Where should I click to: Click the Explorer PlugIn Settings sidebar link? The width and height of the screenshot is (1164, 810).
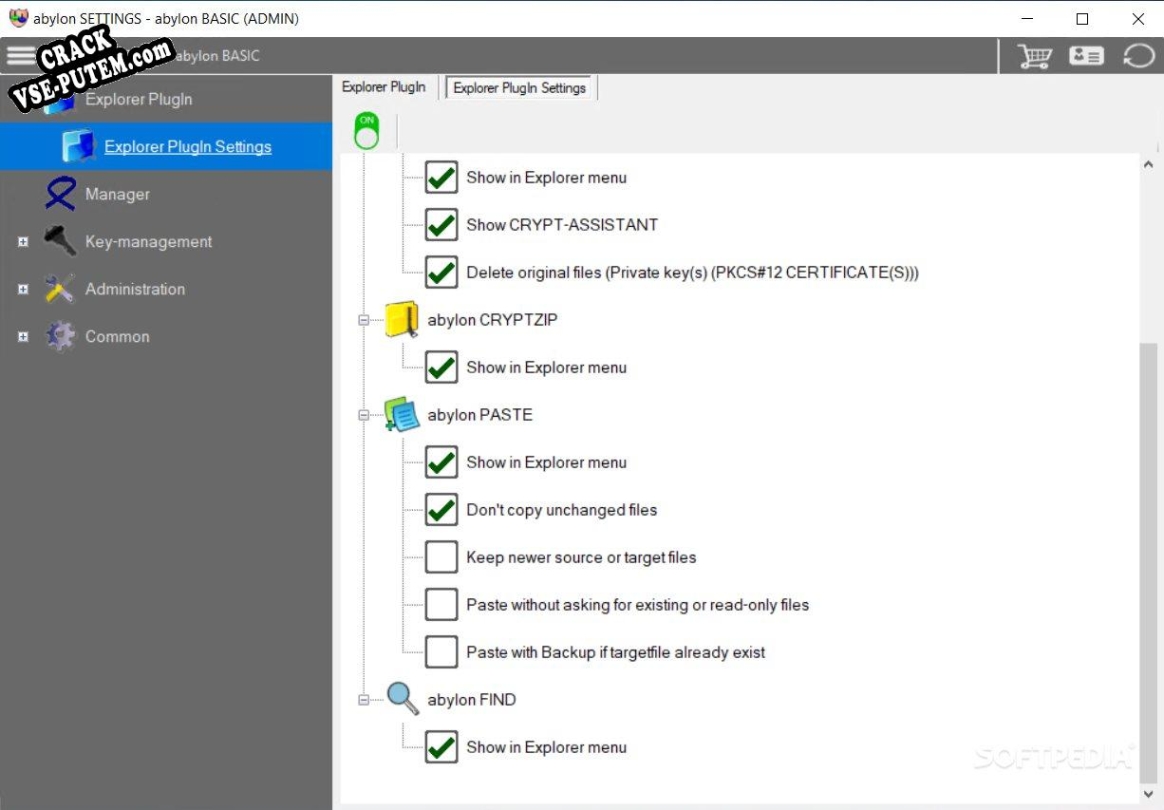pos(188,146)
